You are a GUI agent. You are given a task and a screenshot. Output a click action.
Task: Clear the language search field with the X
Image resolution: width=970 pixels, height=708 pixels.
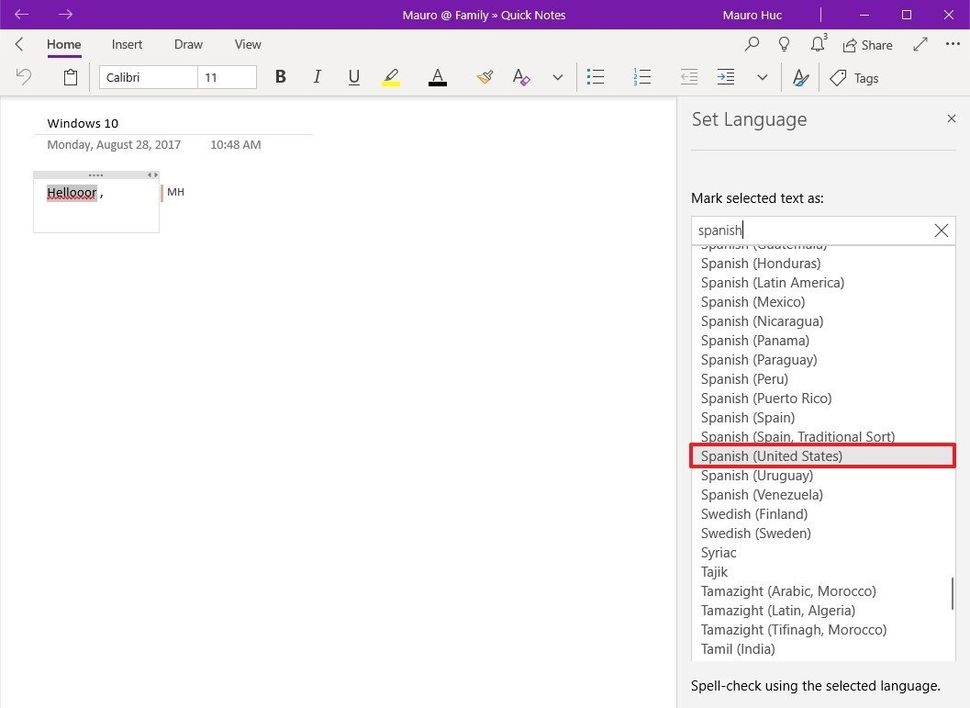click(x=941, y=230)
